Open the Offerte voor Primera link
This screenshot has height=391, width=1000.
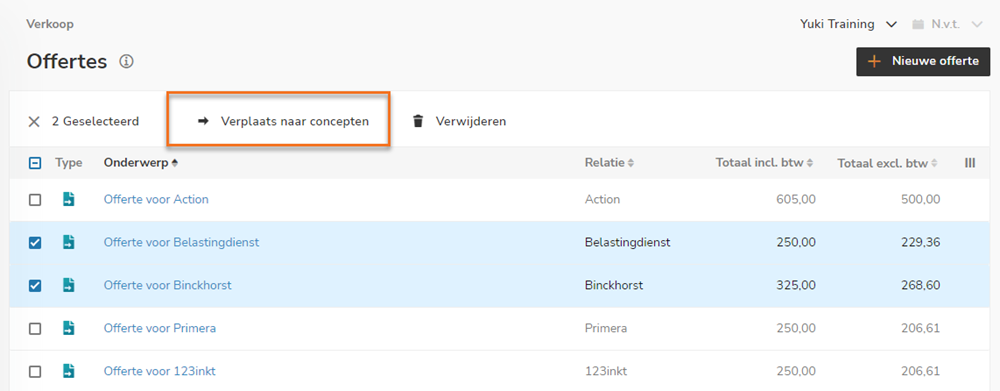(160, 328)
